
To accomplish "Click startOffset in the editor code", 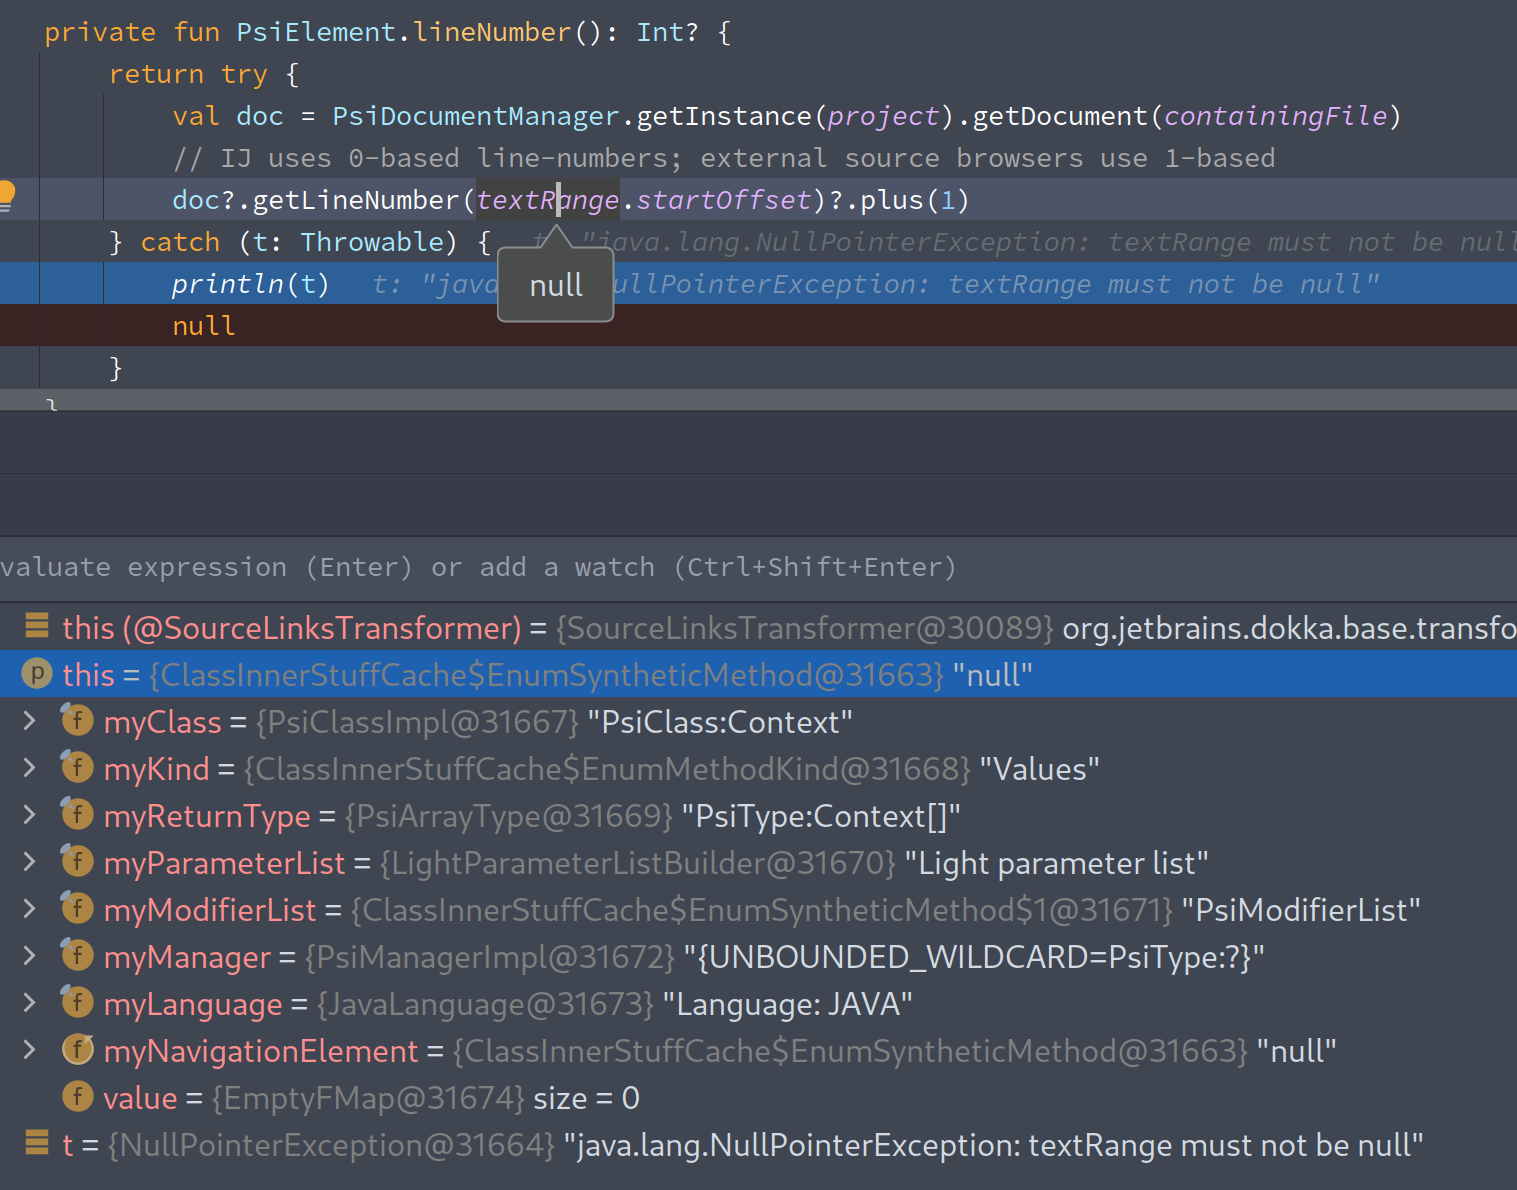I will 724,200.
